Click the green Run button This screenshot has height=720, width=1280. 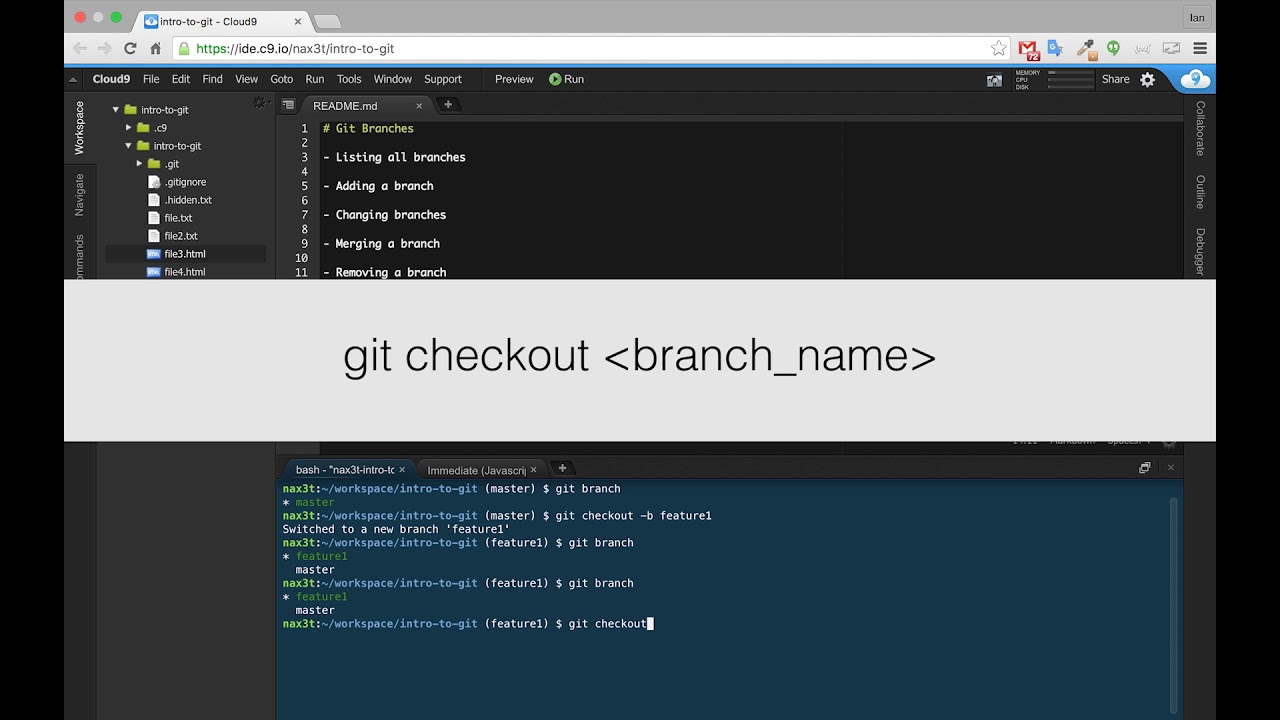[x=566, y=79]
